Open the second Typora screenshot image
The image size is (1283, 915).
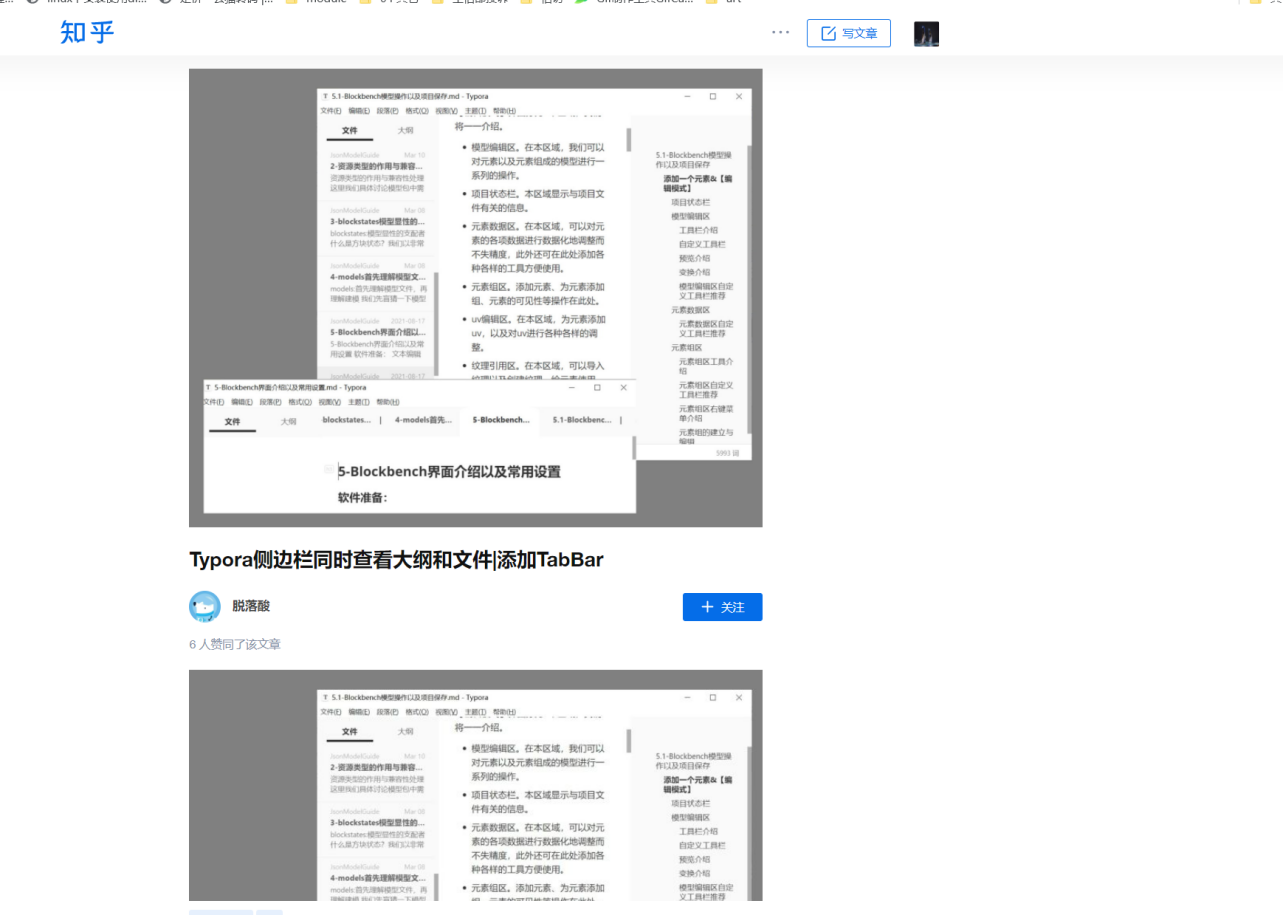[x=476, y=785]
